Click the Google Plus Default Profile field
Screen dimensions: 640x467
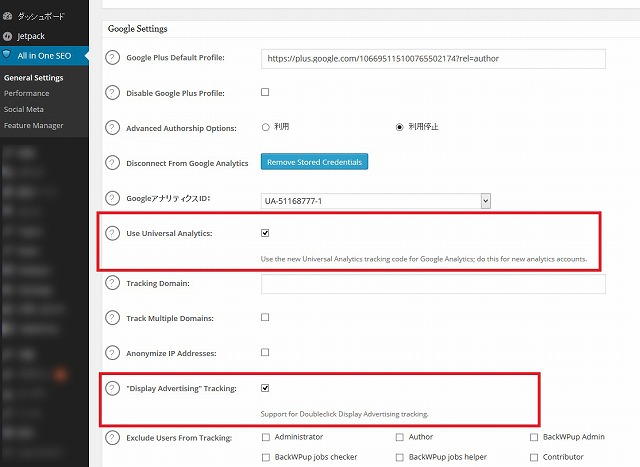click(x=433, y=59)
